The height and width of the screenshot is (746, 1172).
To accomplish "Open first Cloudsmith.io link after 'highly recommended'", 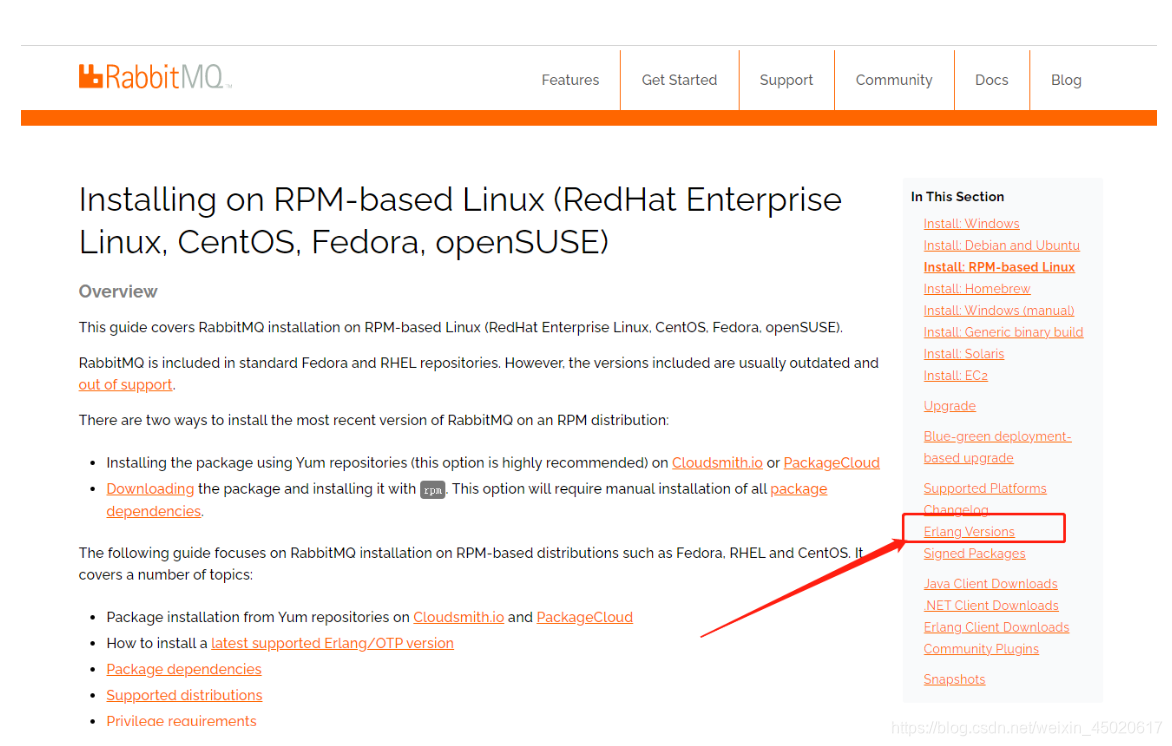I will click(x=717, y=463).
